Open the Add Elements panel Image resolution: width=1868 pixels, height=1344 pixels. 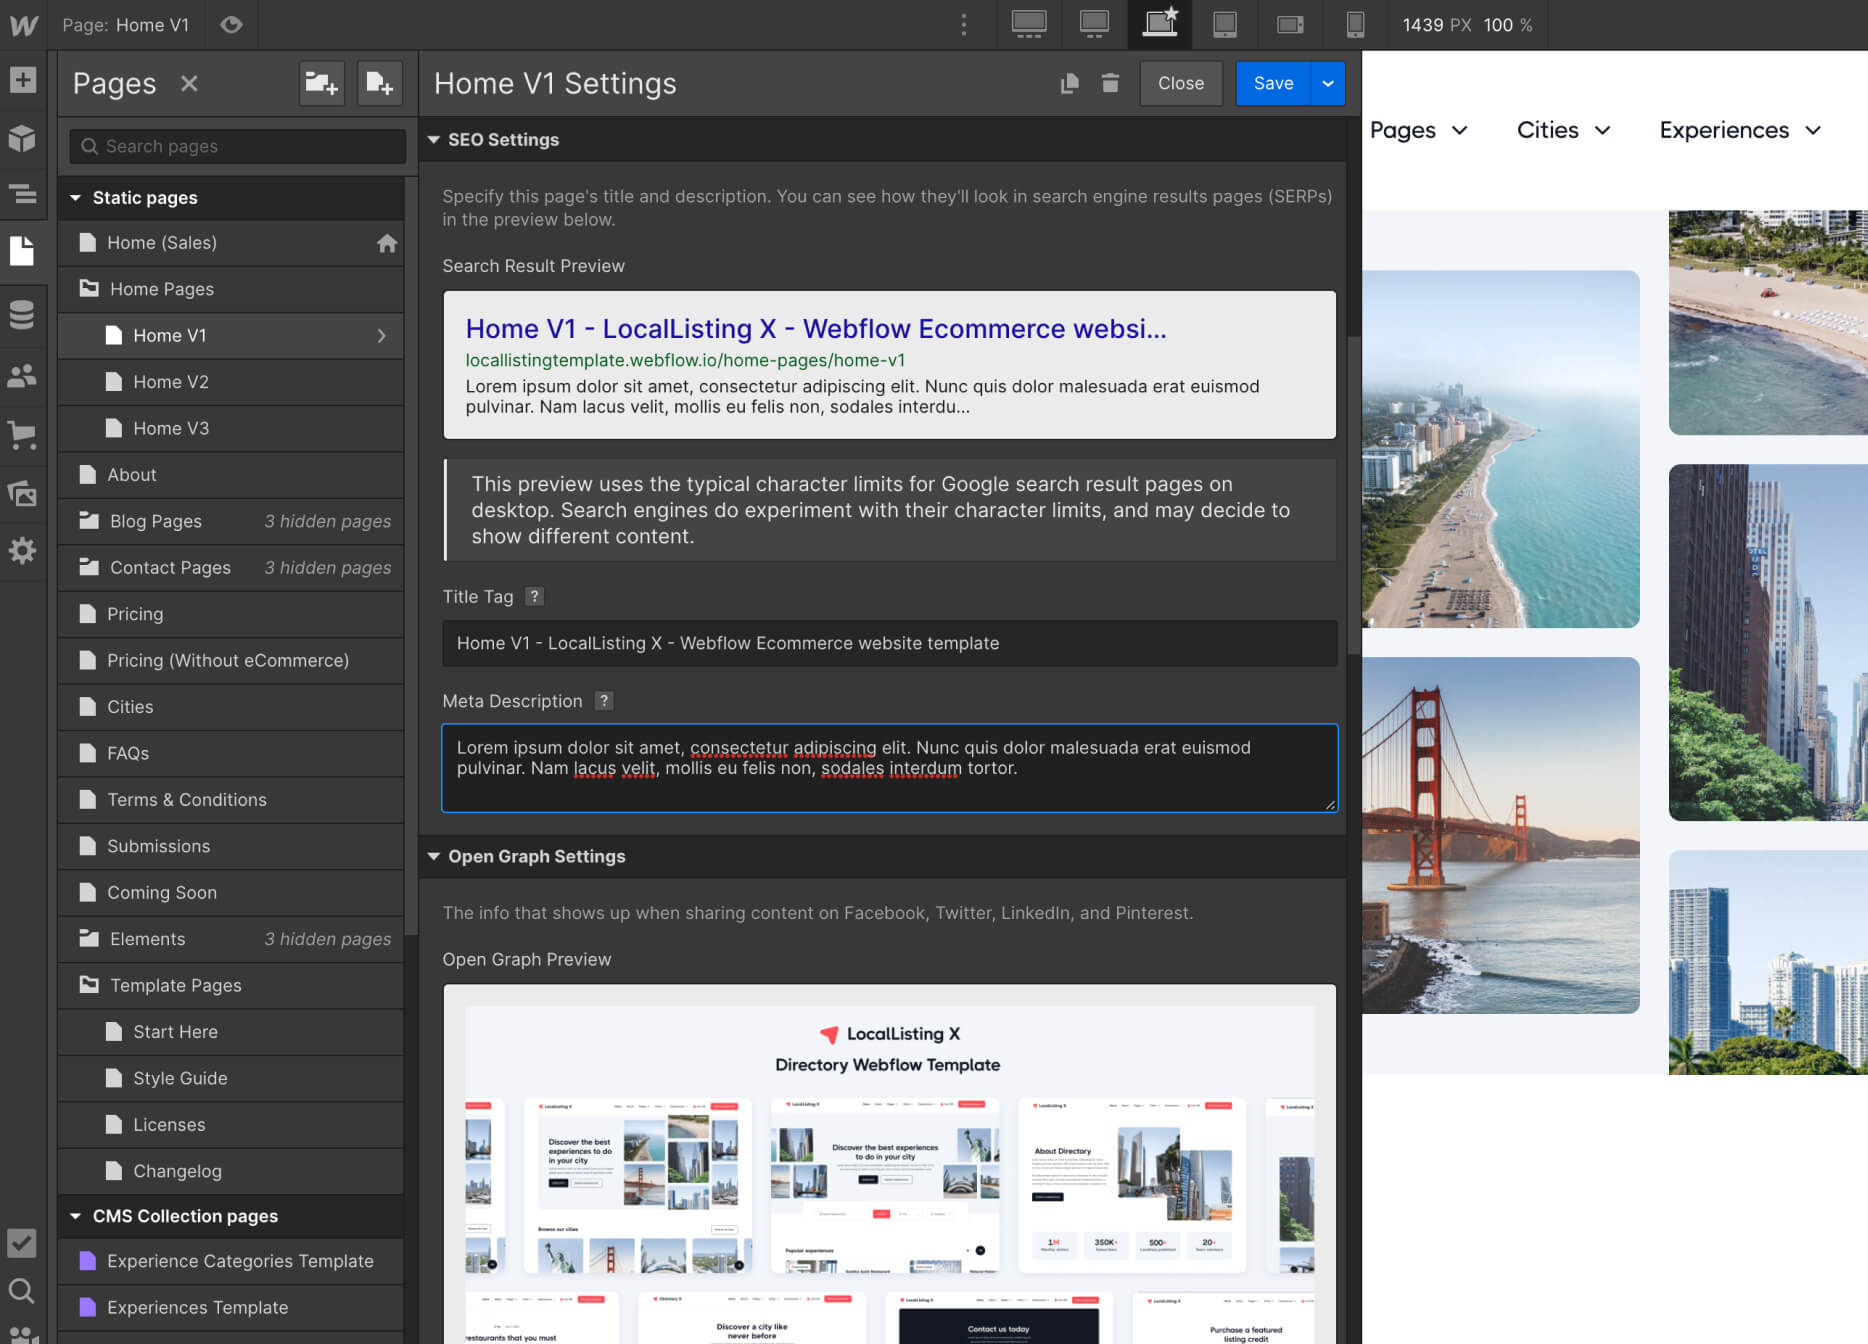coord(22,80)
